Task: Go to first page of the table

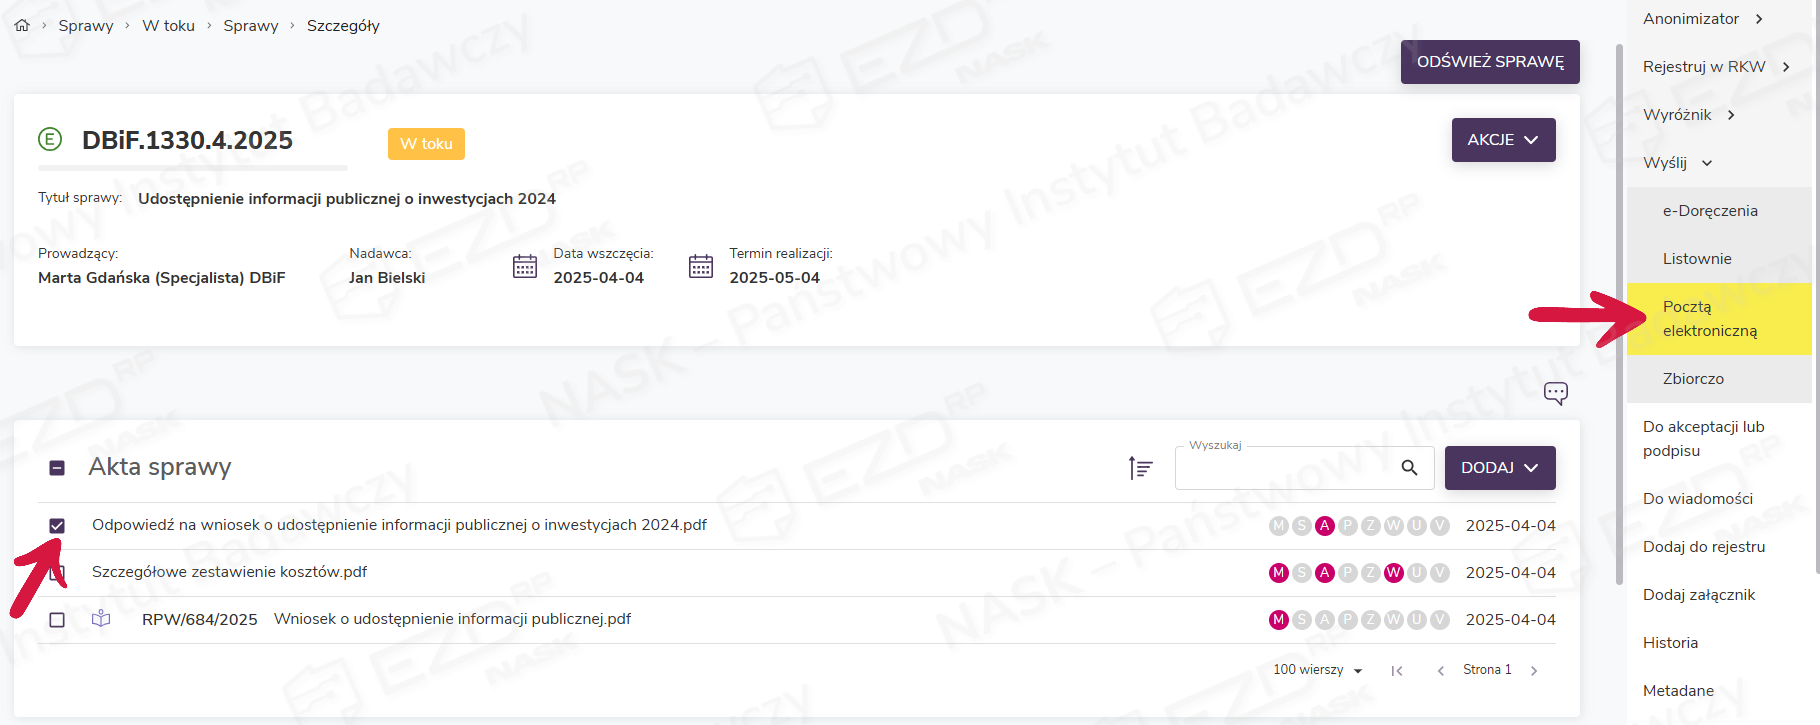Action: tap(1397, 671)
